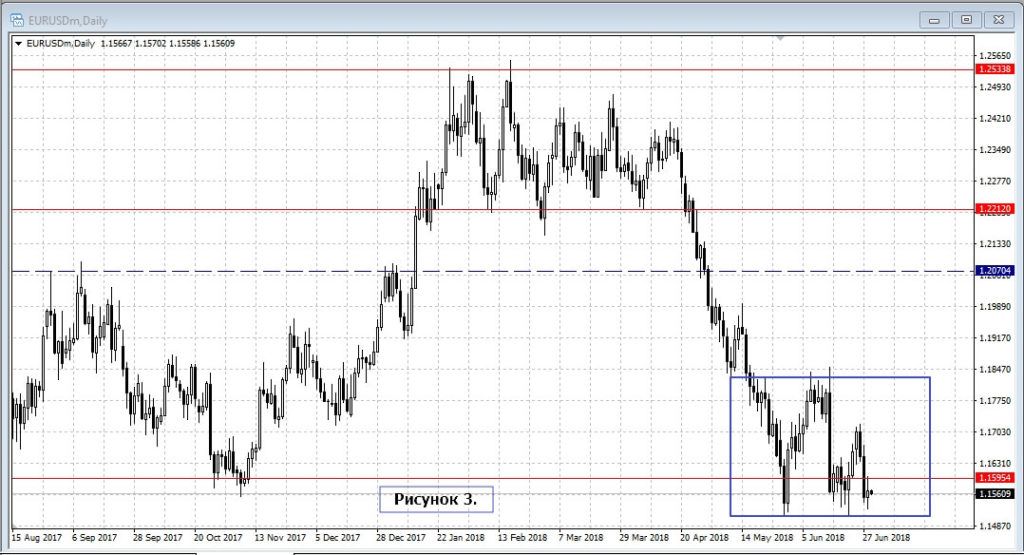Click the 1.19170 value on price scale
1024x555 pixels.
(995, 339)
